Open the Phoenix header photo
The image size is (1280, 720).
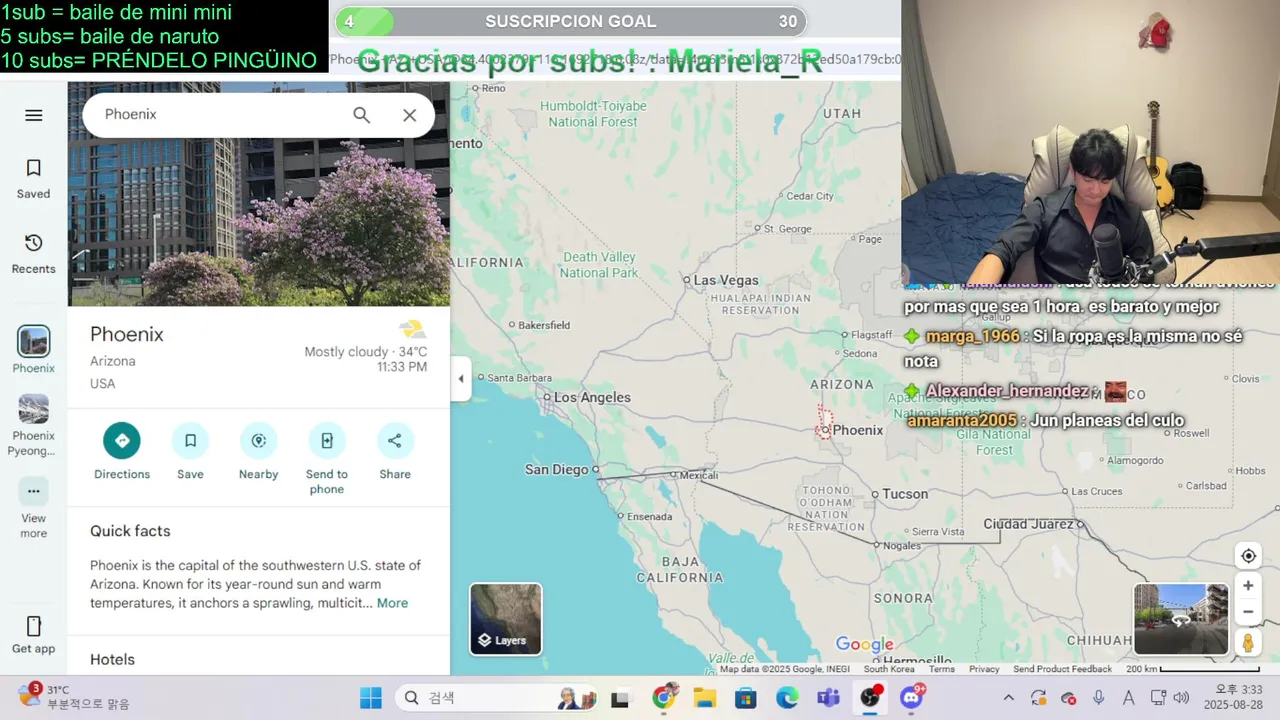[259, 222]
